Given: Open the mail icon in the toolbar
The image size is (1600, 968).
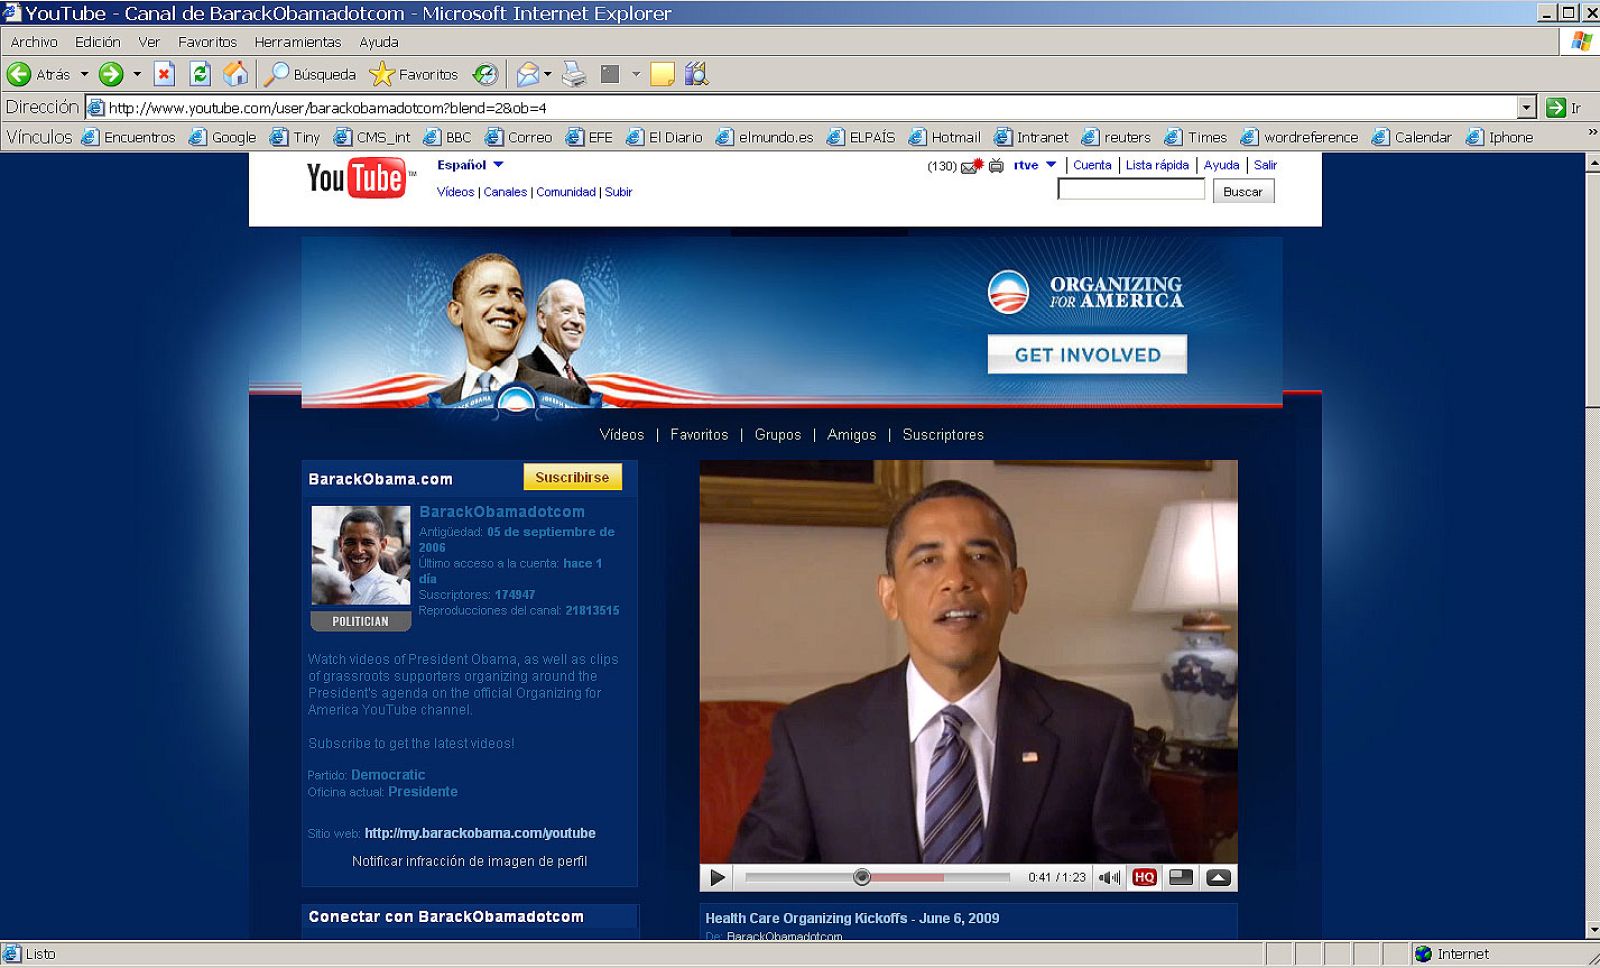Looking at the screenshot, I should [530, 73].
